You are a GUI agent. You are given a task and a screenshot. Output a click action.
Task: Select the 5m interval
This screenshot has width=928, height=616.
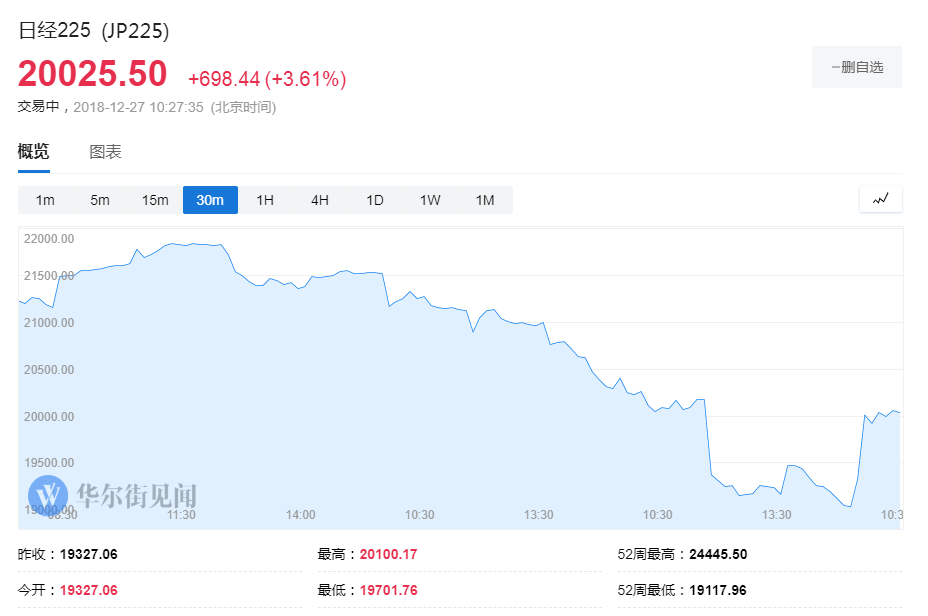point(100,200)
